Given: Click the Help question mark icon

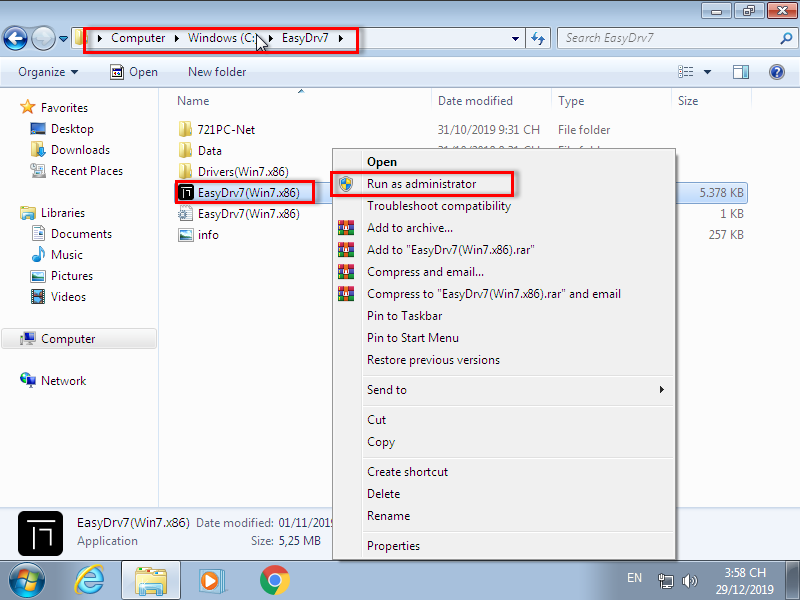Looking at the screenshot, I should 777,72.
